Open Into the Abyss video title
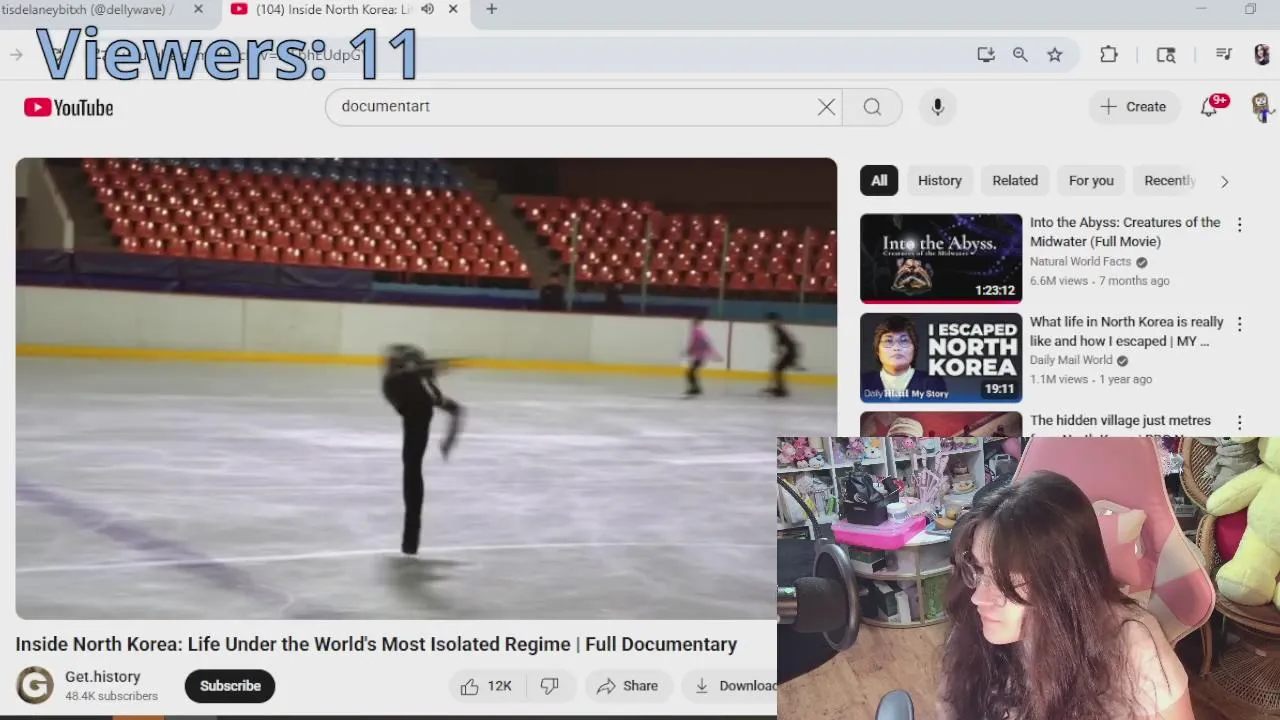 (x=1125, y=232)
